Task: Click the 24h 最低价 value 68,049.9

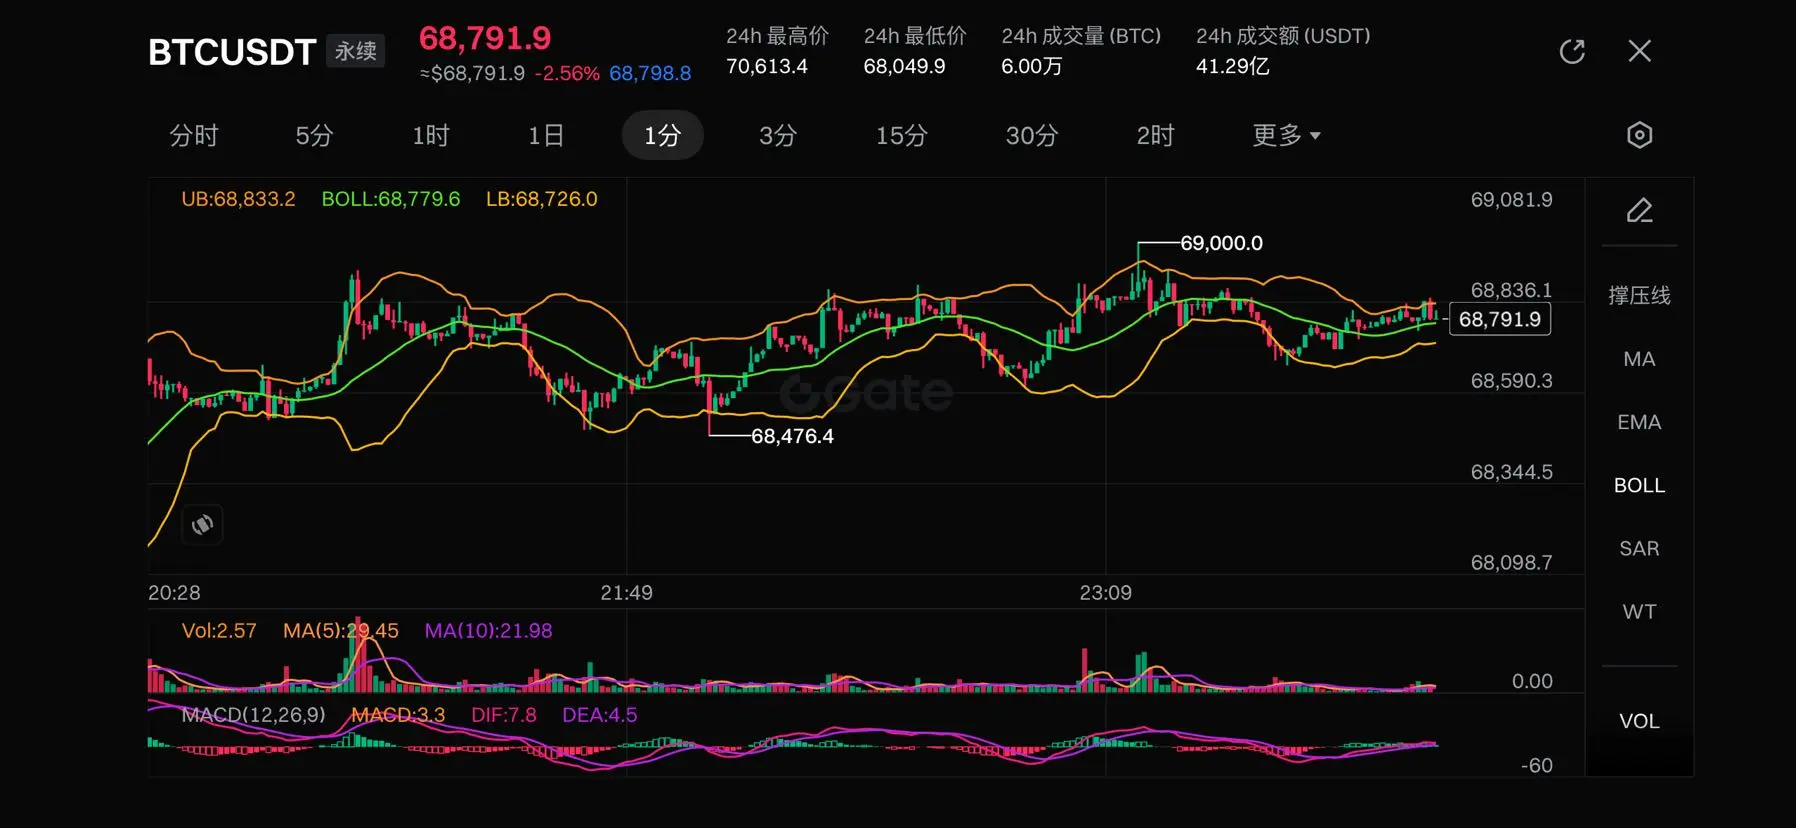Action: 904,66
